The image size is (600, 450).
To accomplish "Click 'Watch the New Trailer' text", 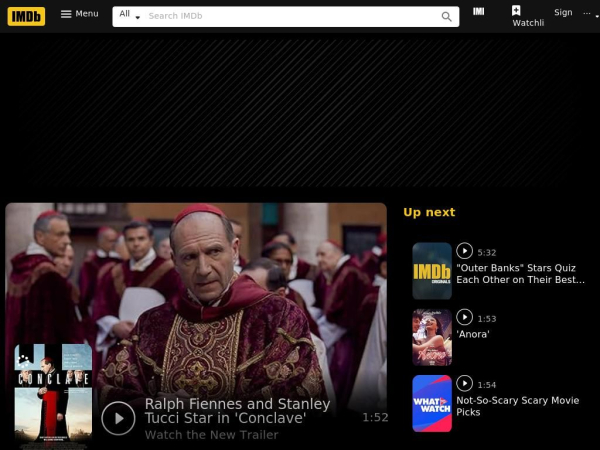I will click(211, 435).
